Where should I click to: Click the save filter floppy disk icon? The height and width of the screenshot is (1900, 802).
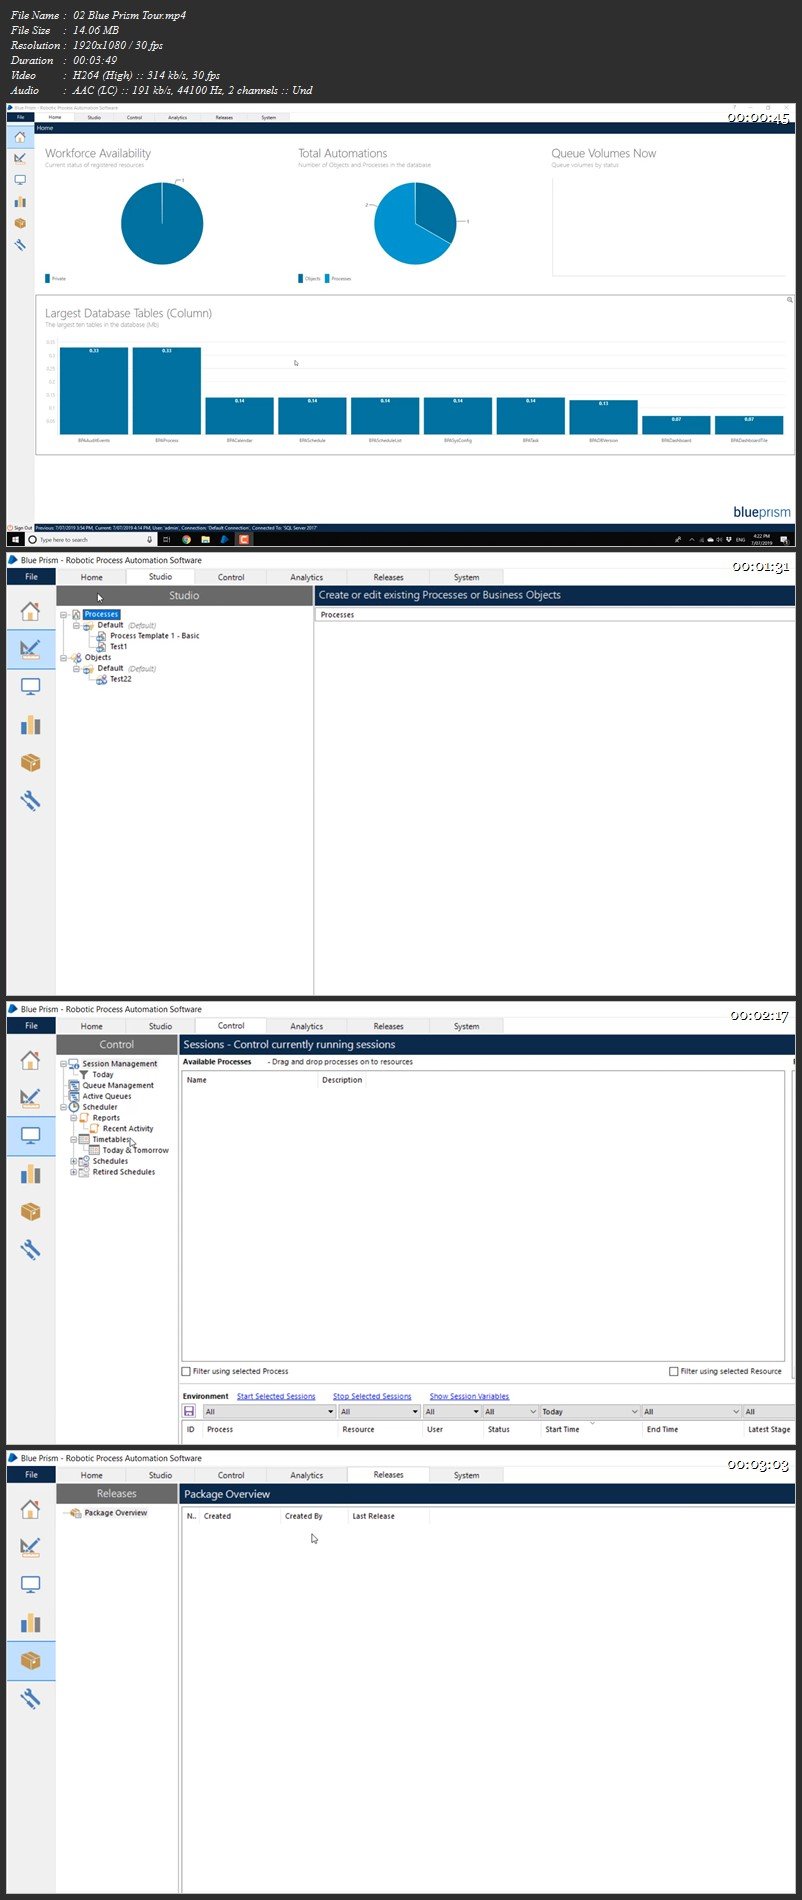point(189,1411)
